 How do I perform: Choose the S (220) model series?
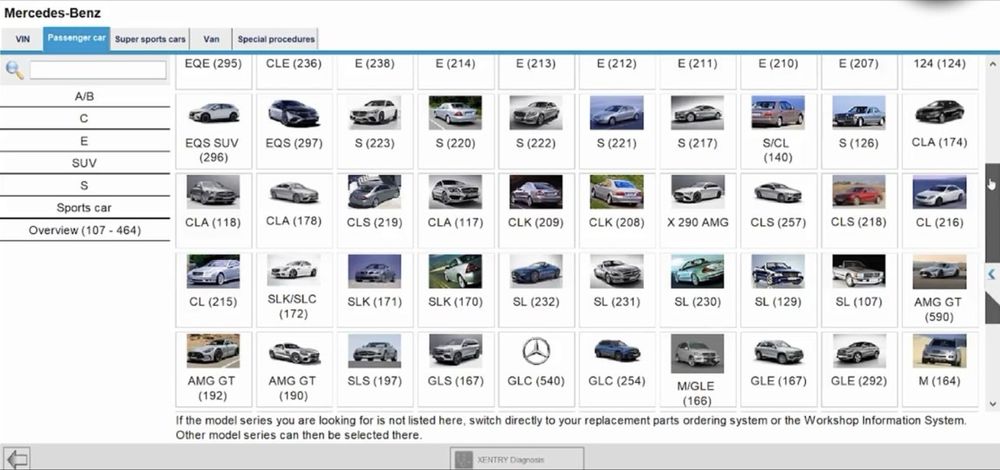point(455,131)
